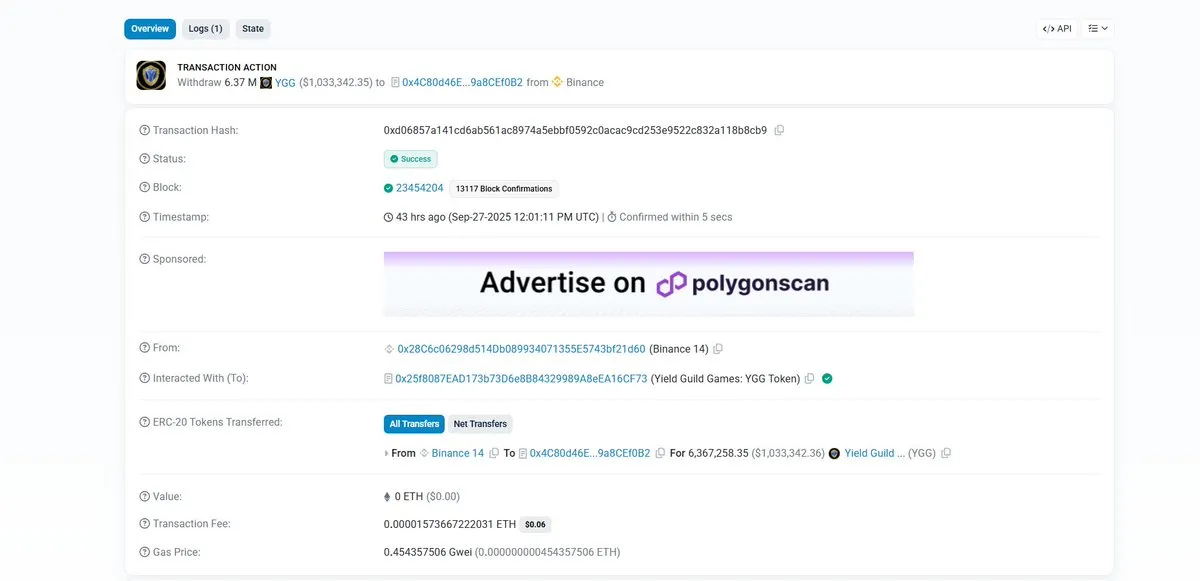Click the transaction fee 0.00001573667222031 ETH
The height and width of the screenshot is (581, 1200).
point(450,524)
